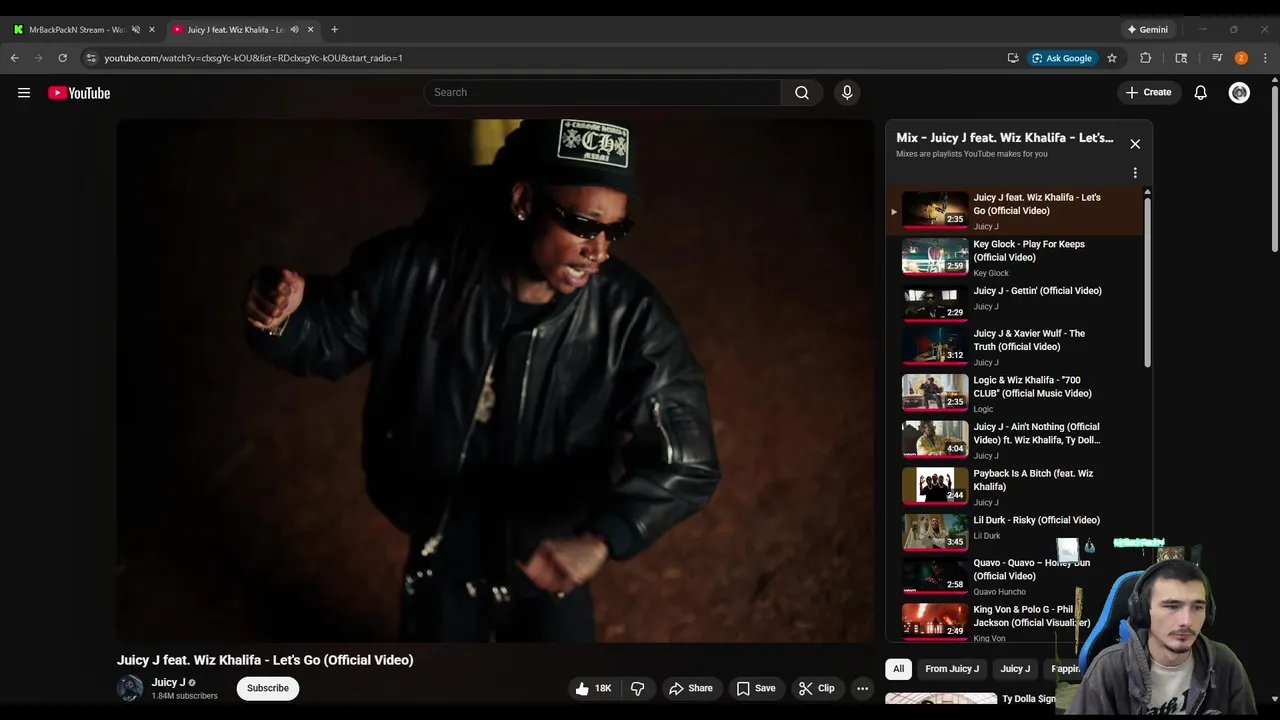The width and height of the screenshot is (1280, 720).
Task: View site information icon in the address bar
Action: (x=91, y=58)
